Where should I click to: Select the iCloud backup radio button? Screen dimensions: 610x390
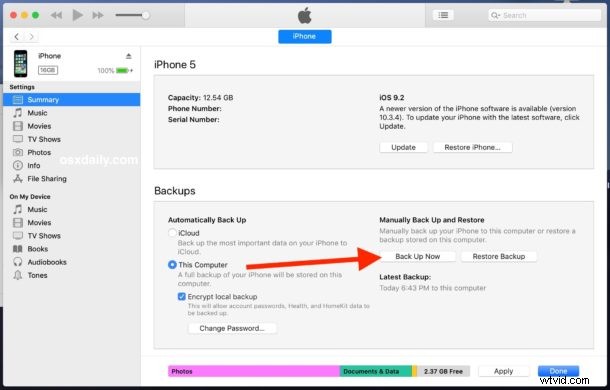point(172,233)
